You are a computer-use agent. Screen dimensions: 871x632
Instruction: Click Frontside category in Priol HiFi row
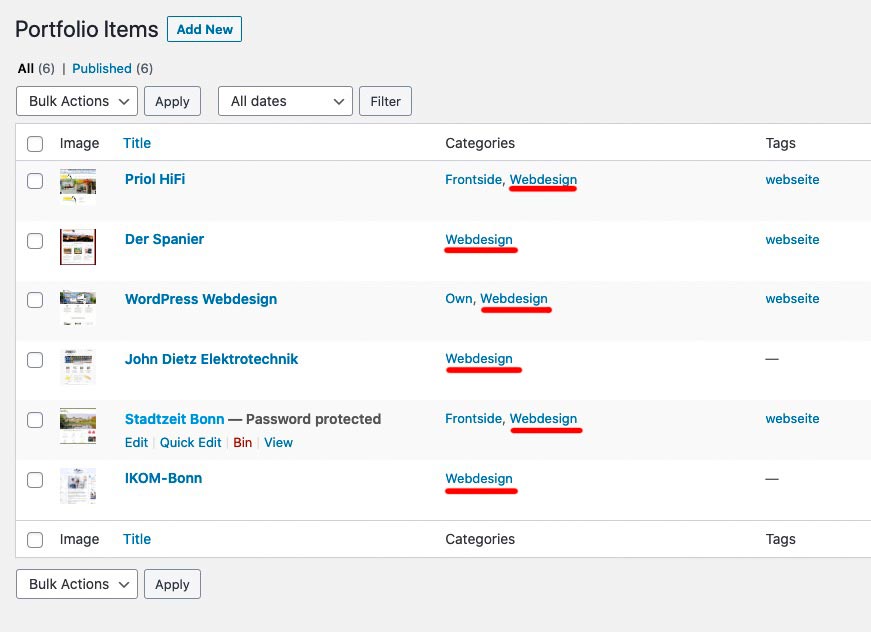pos(473,179)
